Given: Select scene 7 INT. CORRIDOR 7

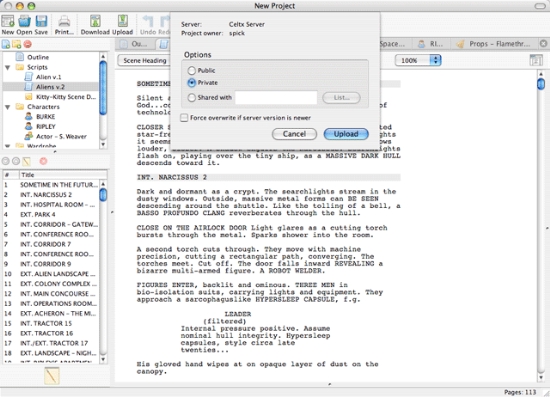Looking at the screenshot, I should (x=51, y=244).
